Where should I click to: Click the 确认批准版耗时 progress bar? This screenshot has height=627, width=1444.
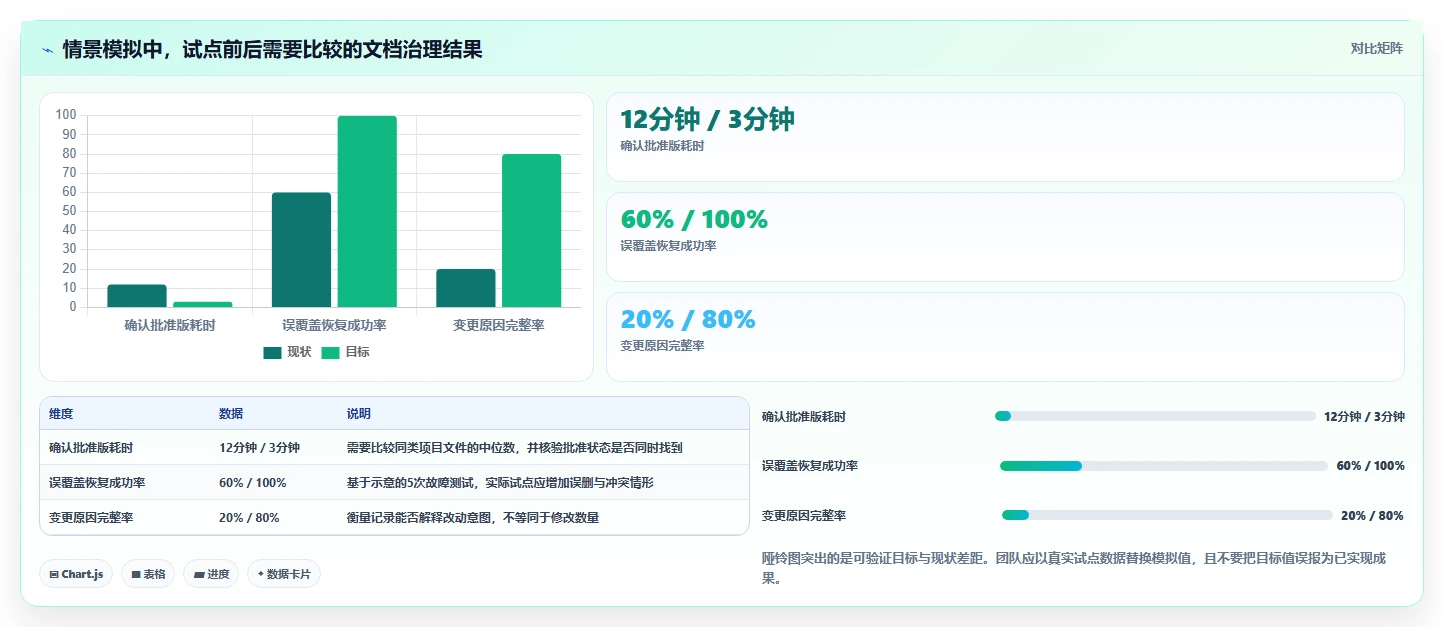tap(1155, 416)
